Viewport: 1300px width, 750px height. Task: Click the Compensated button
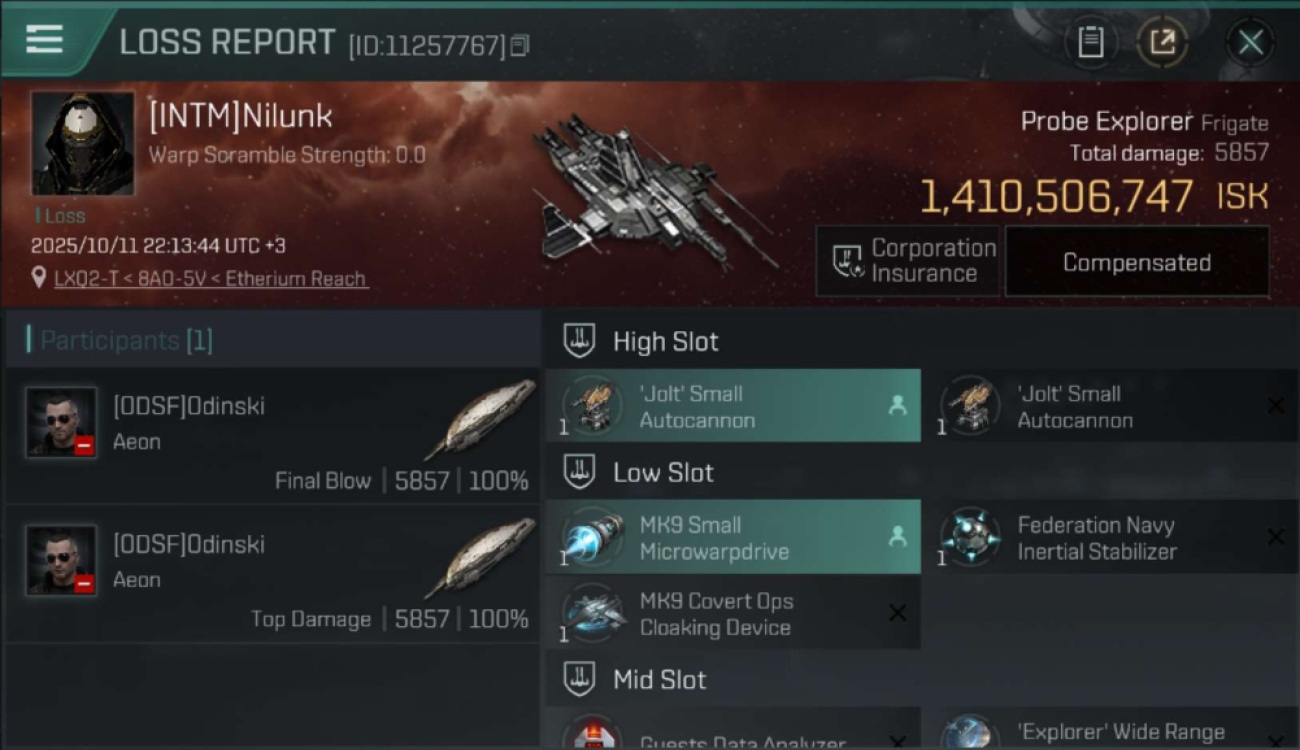[x=1136, y=262]
